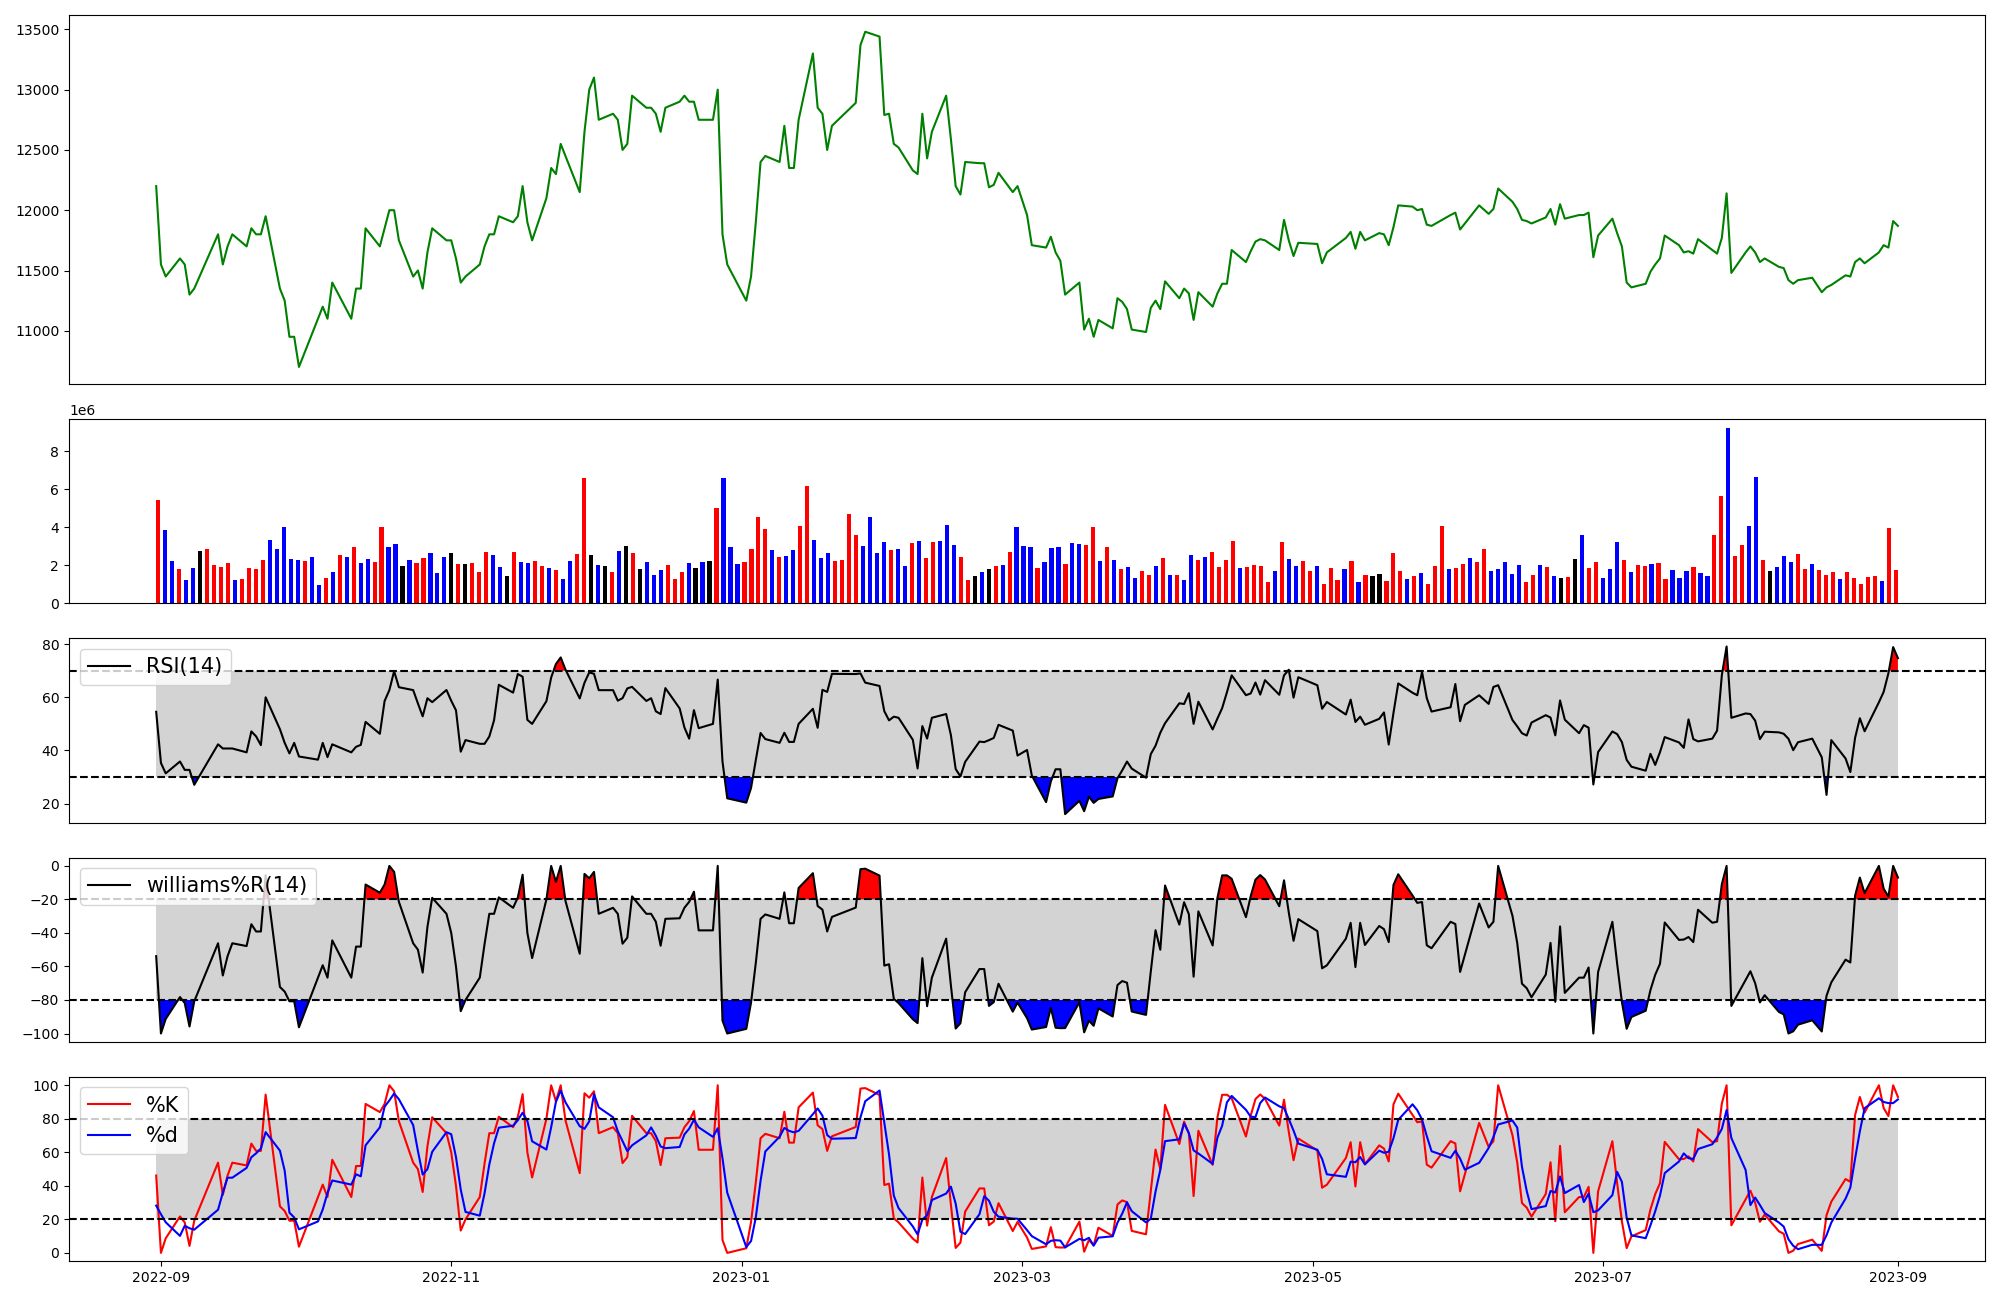Click the lowest trough of green price line
This screenshot has height=1300, width=2000.
pyautogui.click(x=298, y=367)
